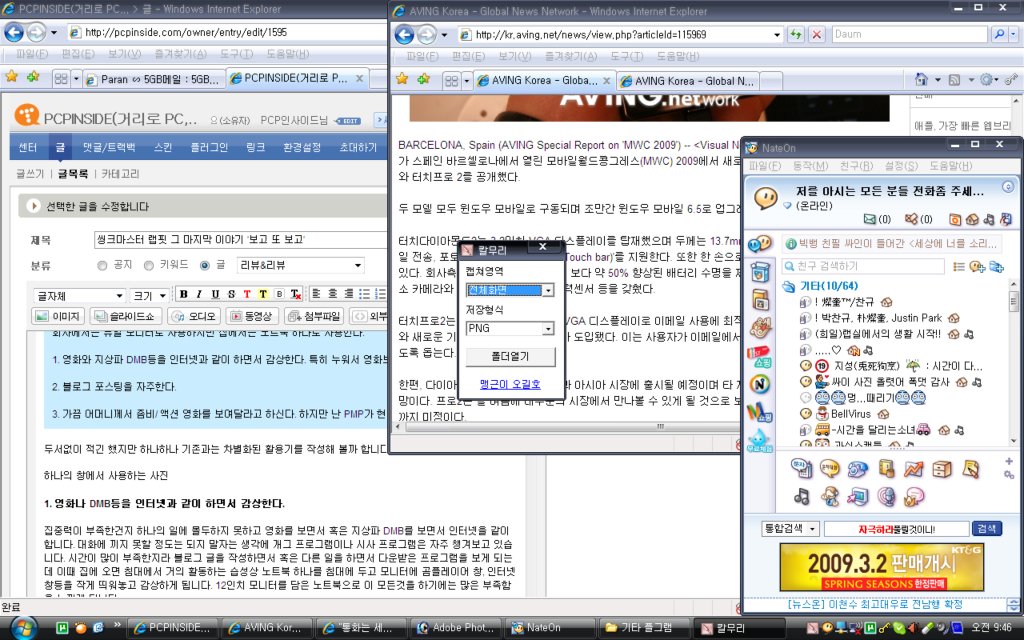This screenshot has width=1024, height=640.
Task: Click the 글쓰기 submenu link
Action: pyautogui.click(x=30, y=174)
